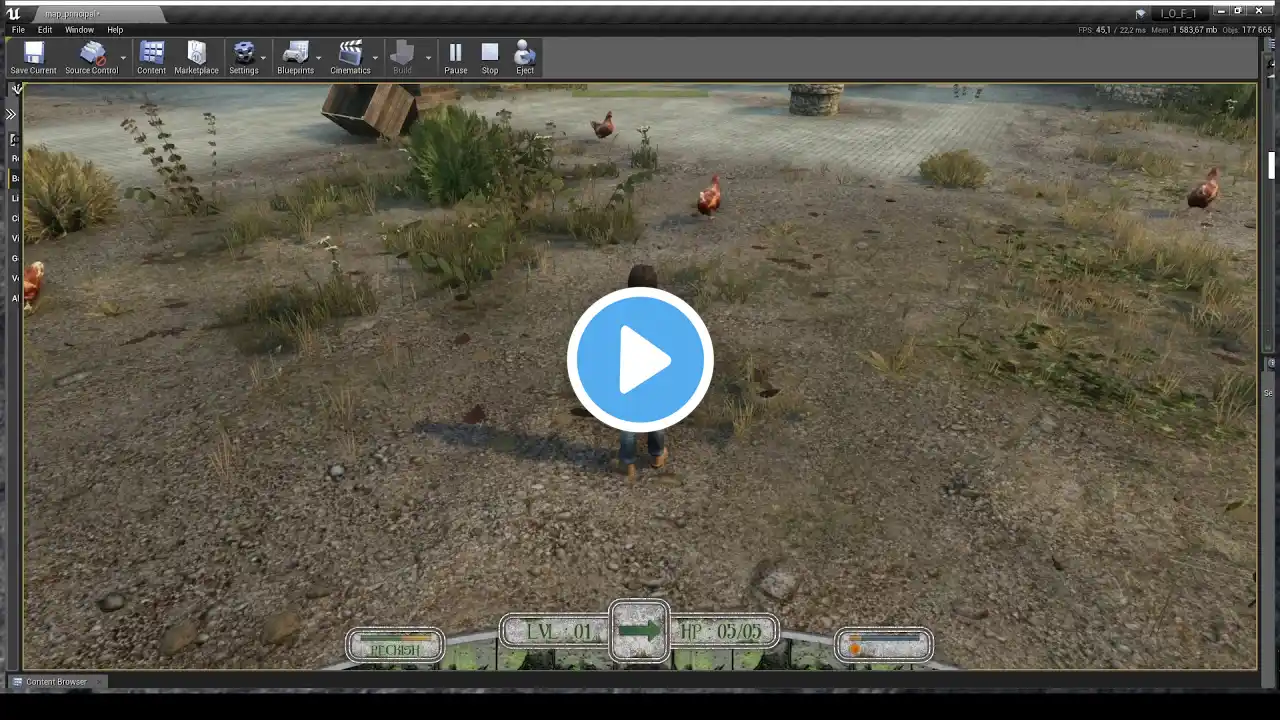Viewport: 1280px width, 720px height.
Task: Click the Cinematics clapperboard icon
Action: [x=350, y=58]
